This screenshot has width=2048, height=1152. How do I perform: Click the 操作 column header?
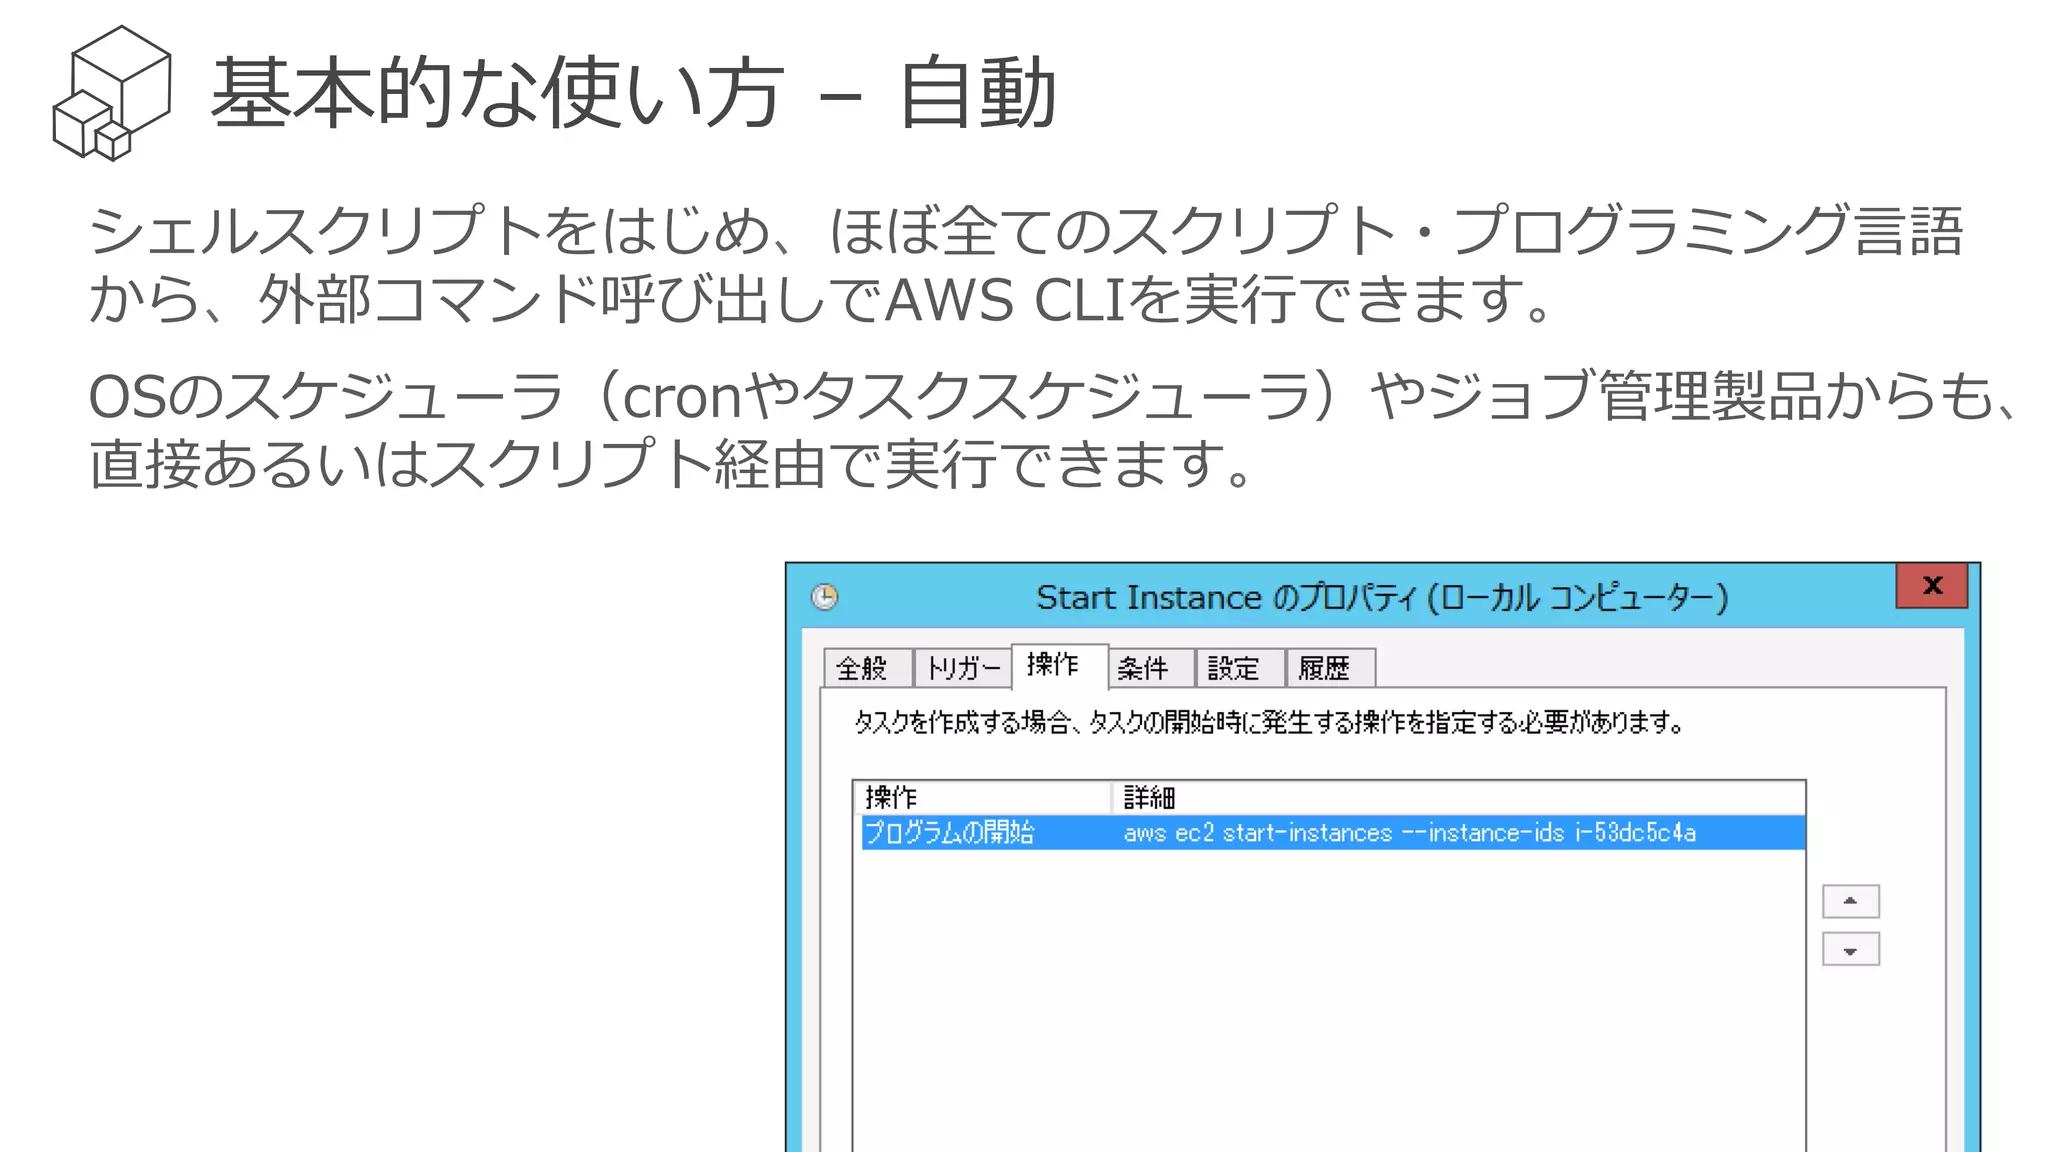coord(982,797)
